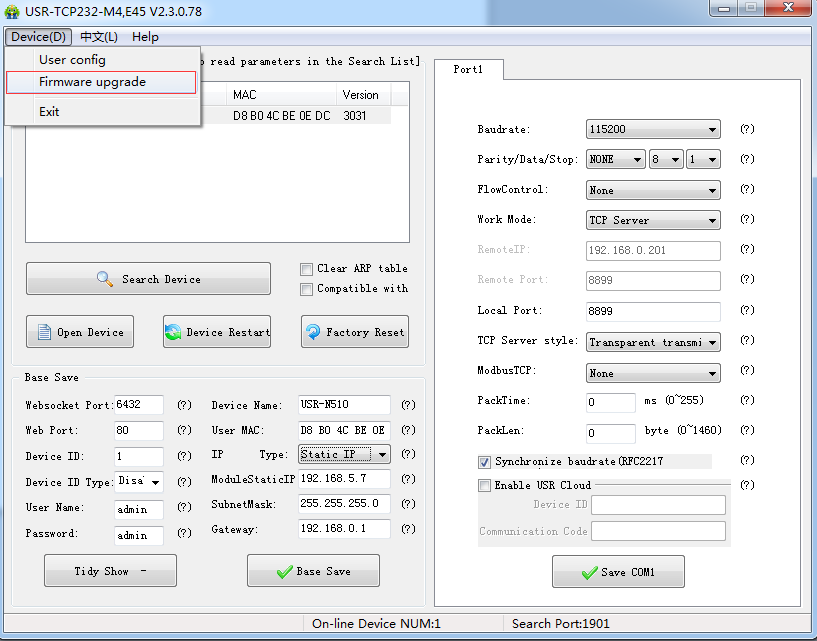Click the PackTime input field
Viewport: 817px width, 641px height.
611,402
